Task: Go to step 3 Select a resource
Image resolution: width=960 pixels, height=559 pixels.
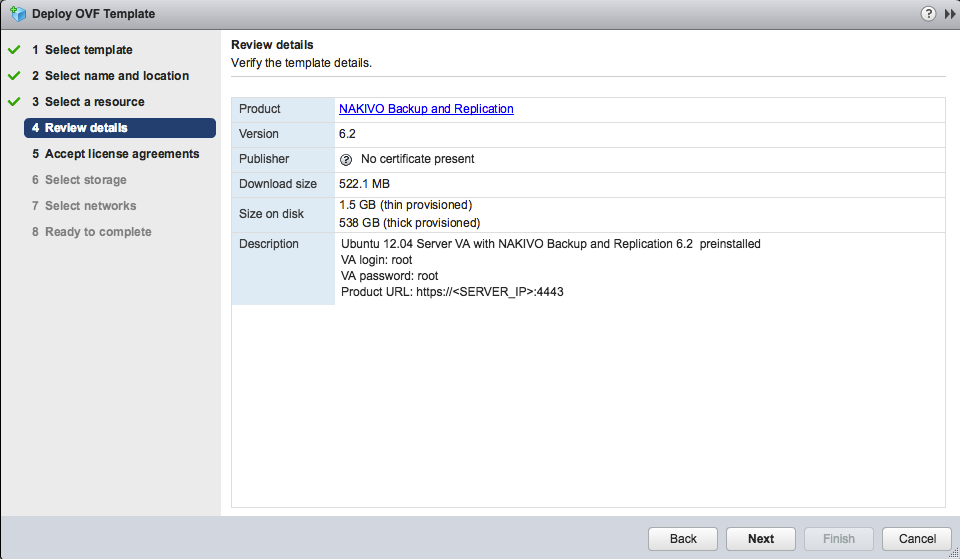Action: pyautogui.click(x=94, y=102)
